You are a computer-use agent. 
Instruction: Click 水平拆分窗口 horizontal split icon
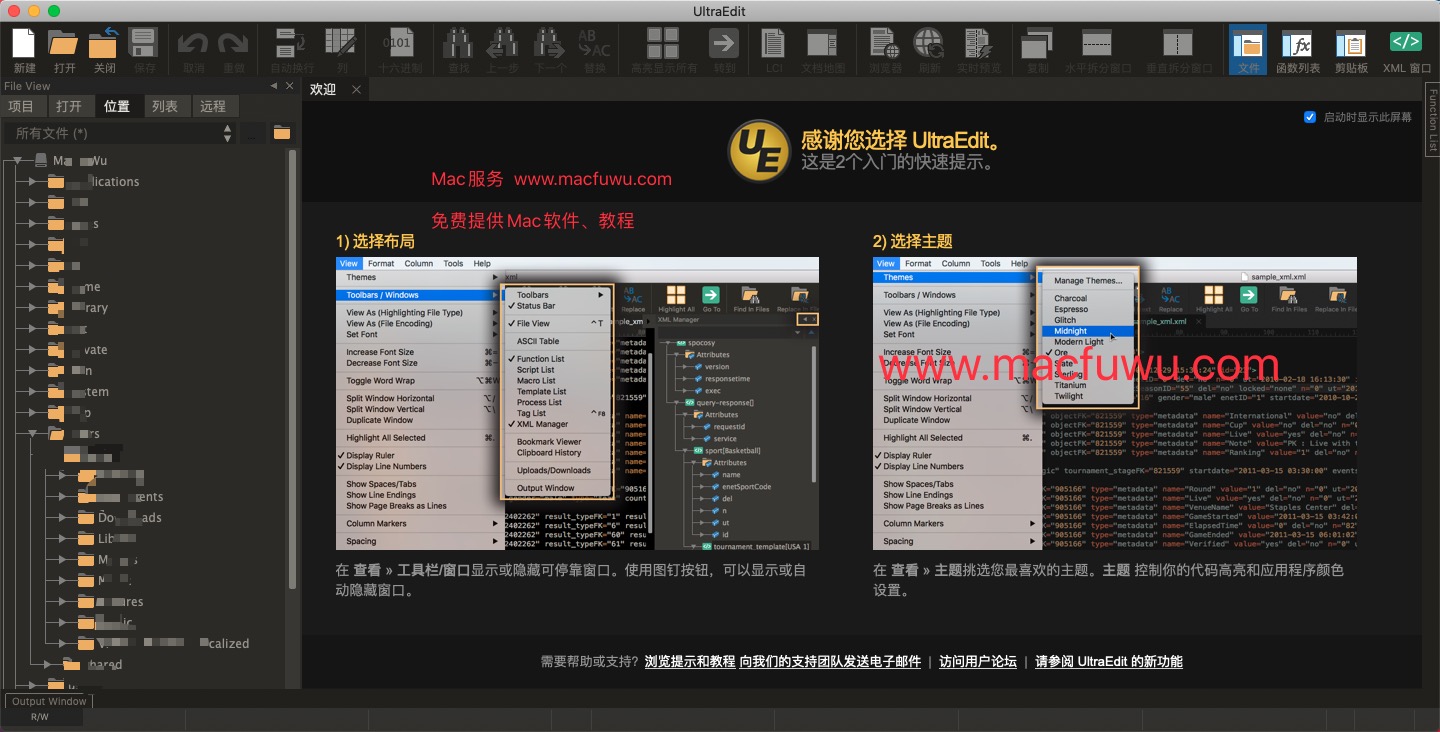pos(1097,50)
